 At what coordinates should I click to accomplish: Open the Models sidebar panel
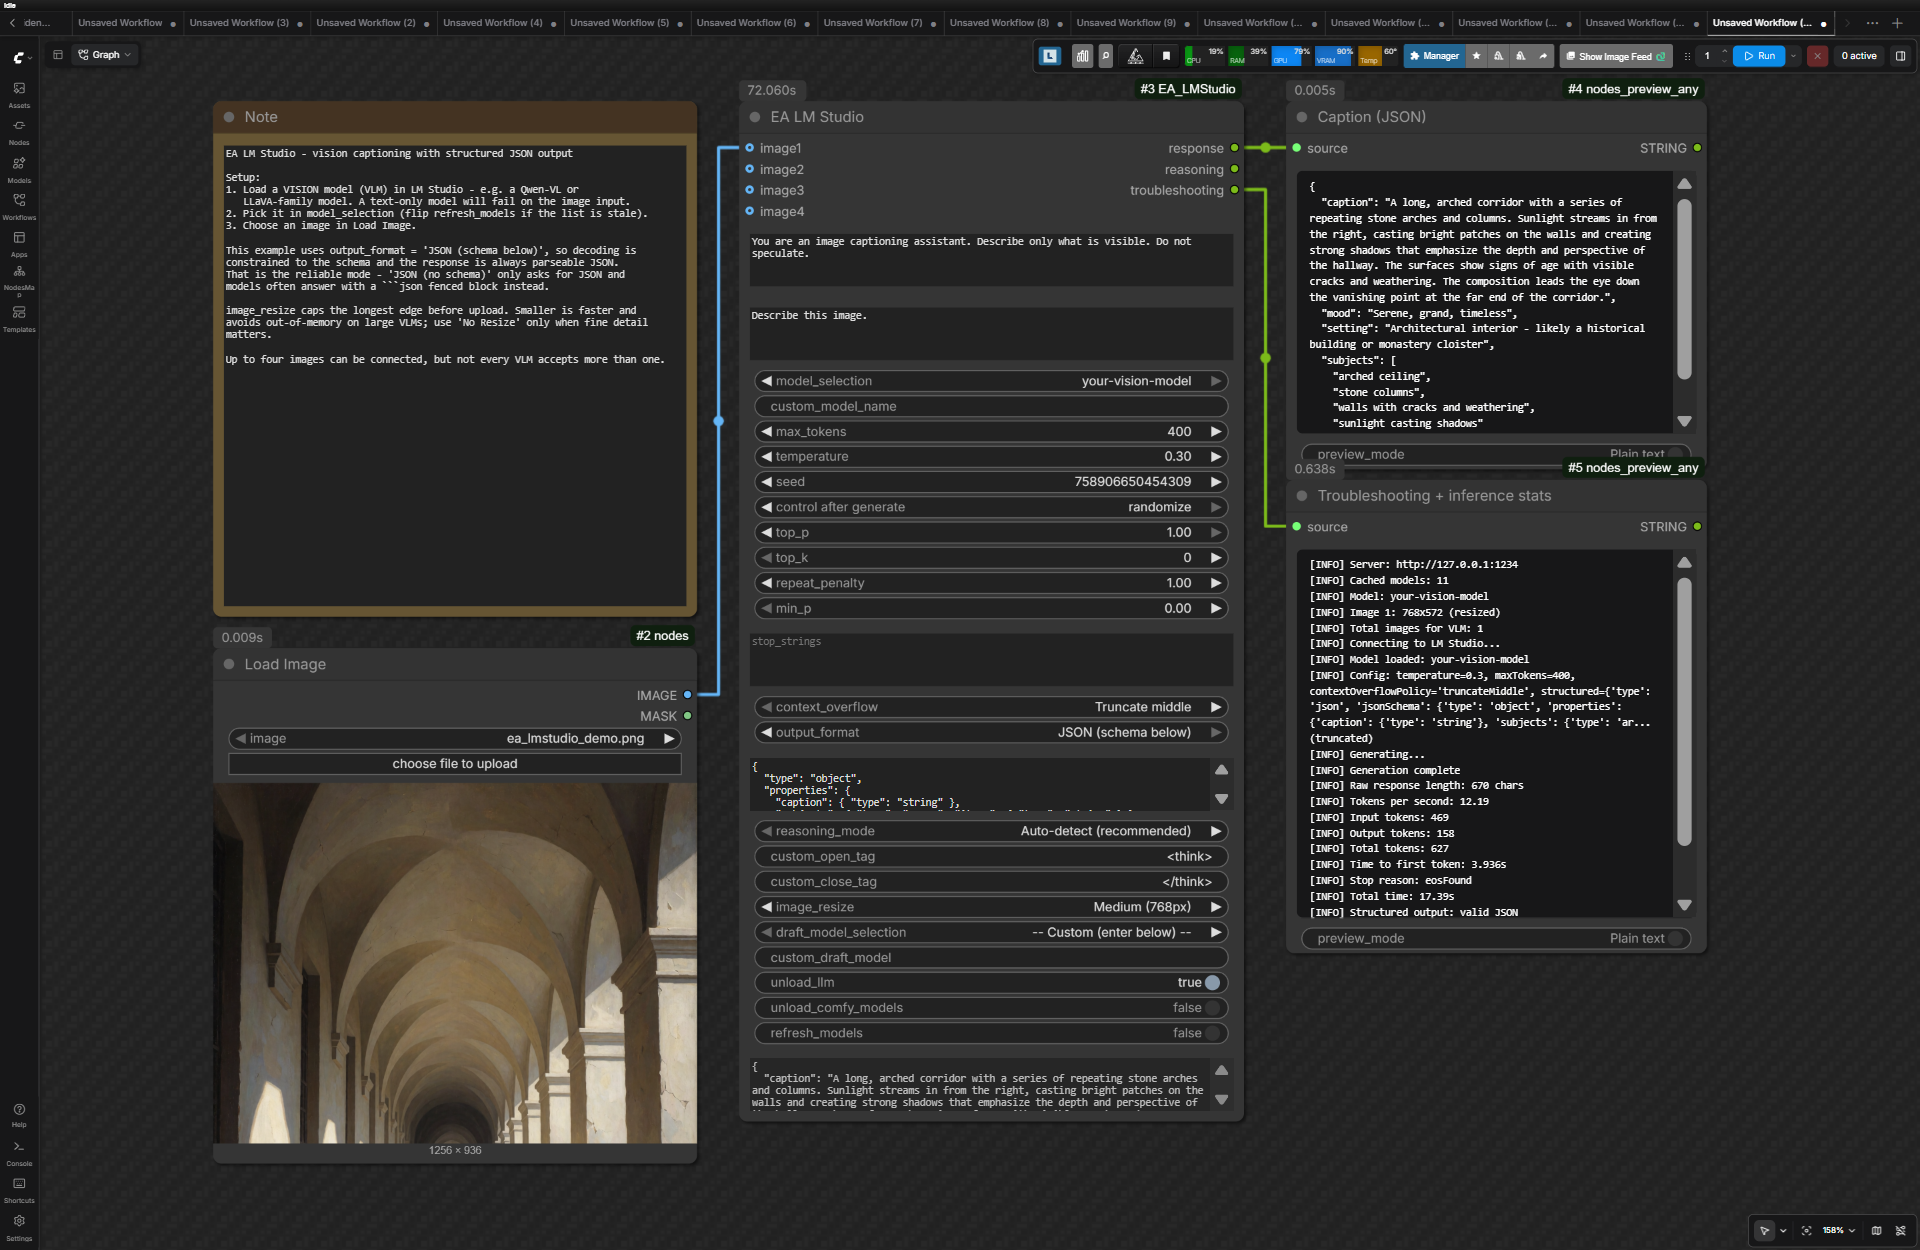[19, 169]
